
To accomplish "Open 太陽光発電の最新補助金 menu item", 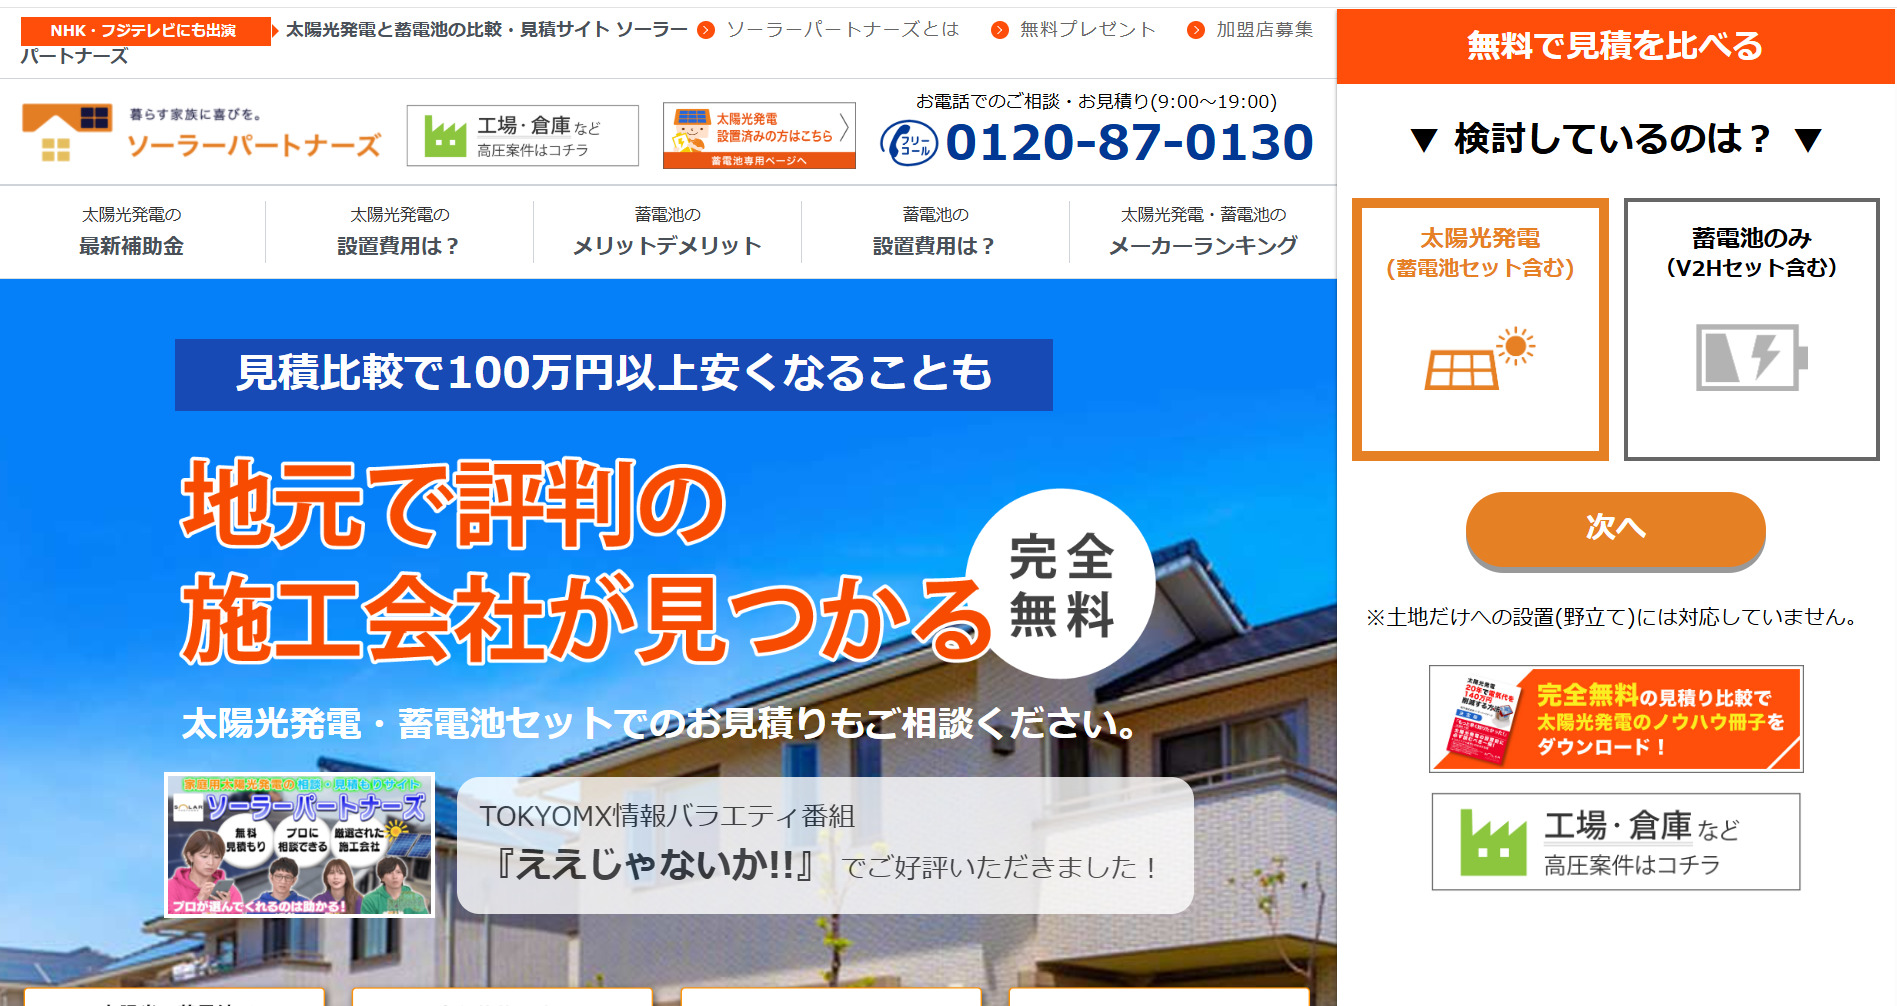I will tap(132, 232).
